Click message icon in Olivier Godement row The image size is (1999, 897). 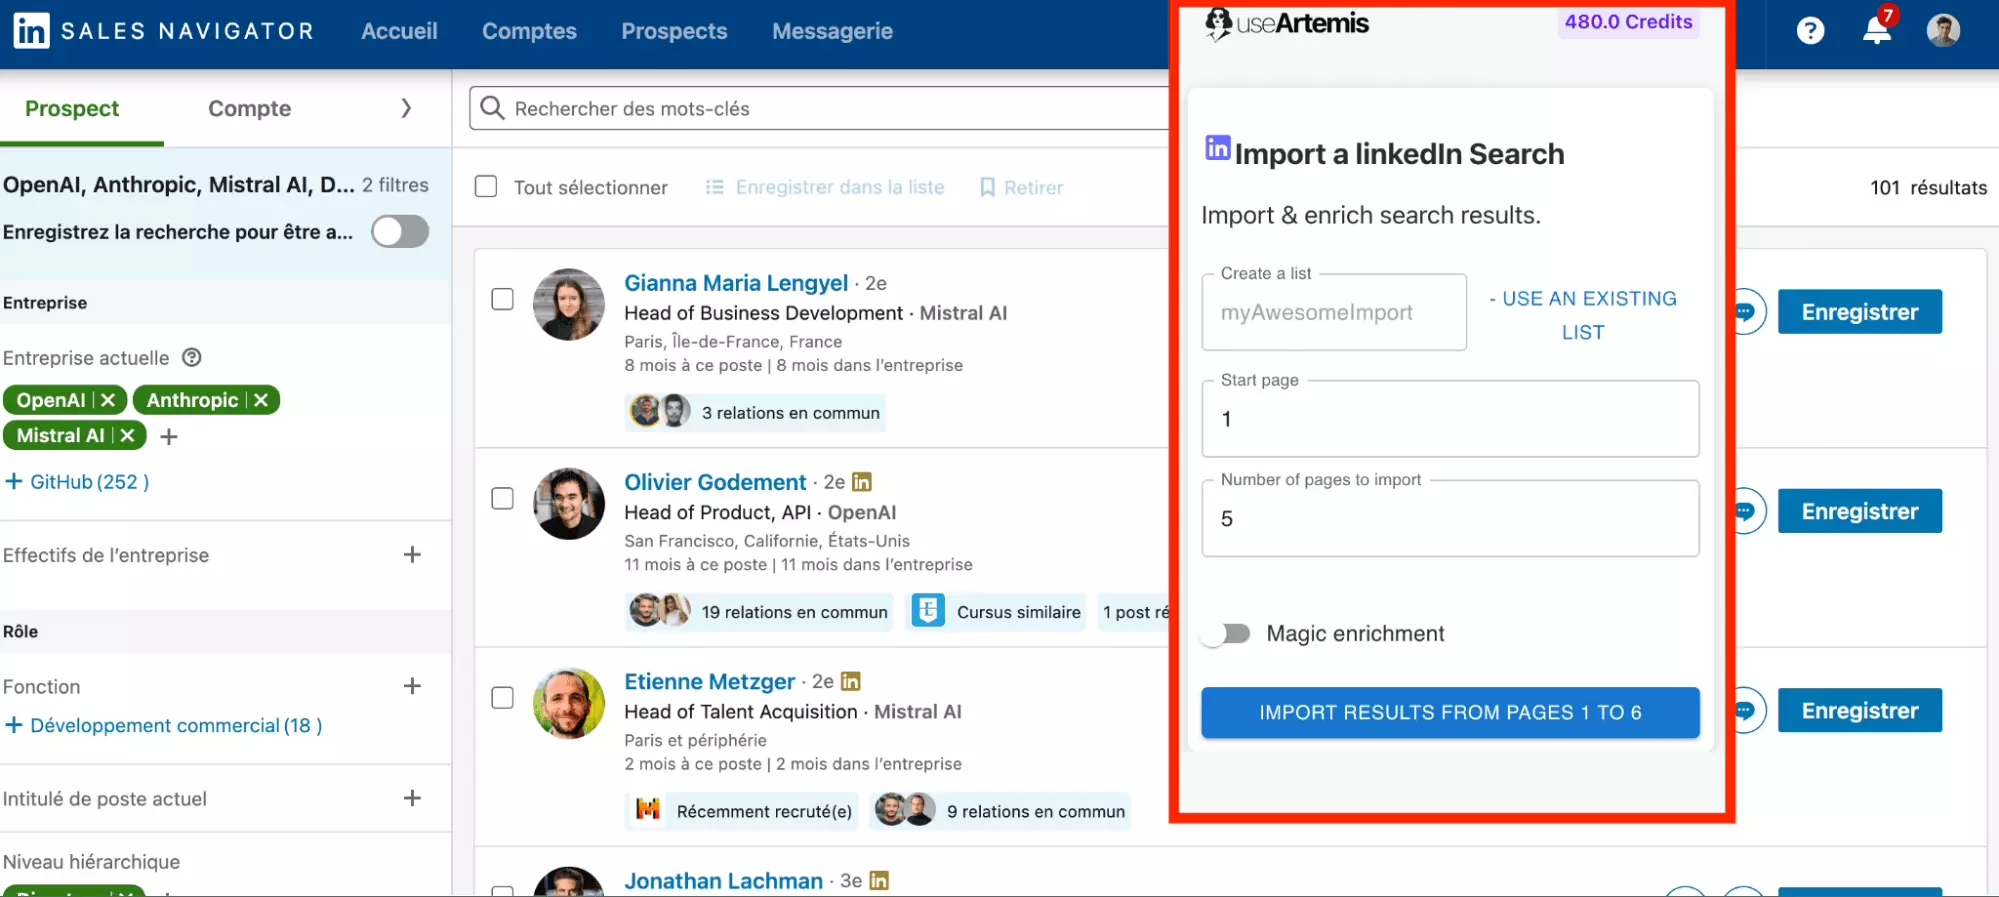1746,511
